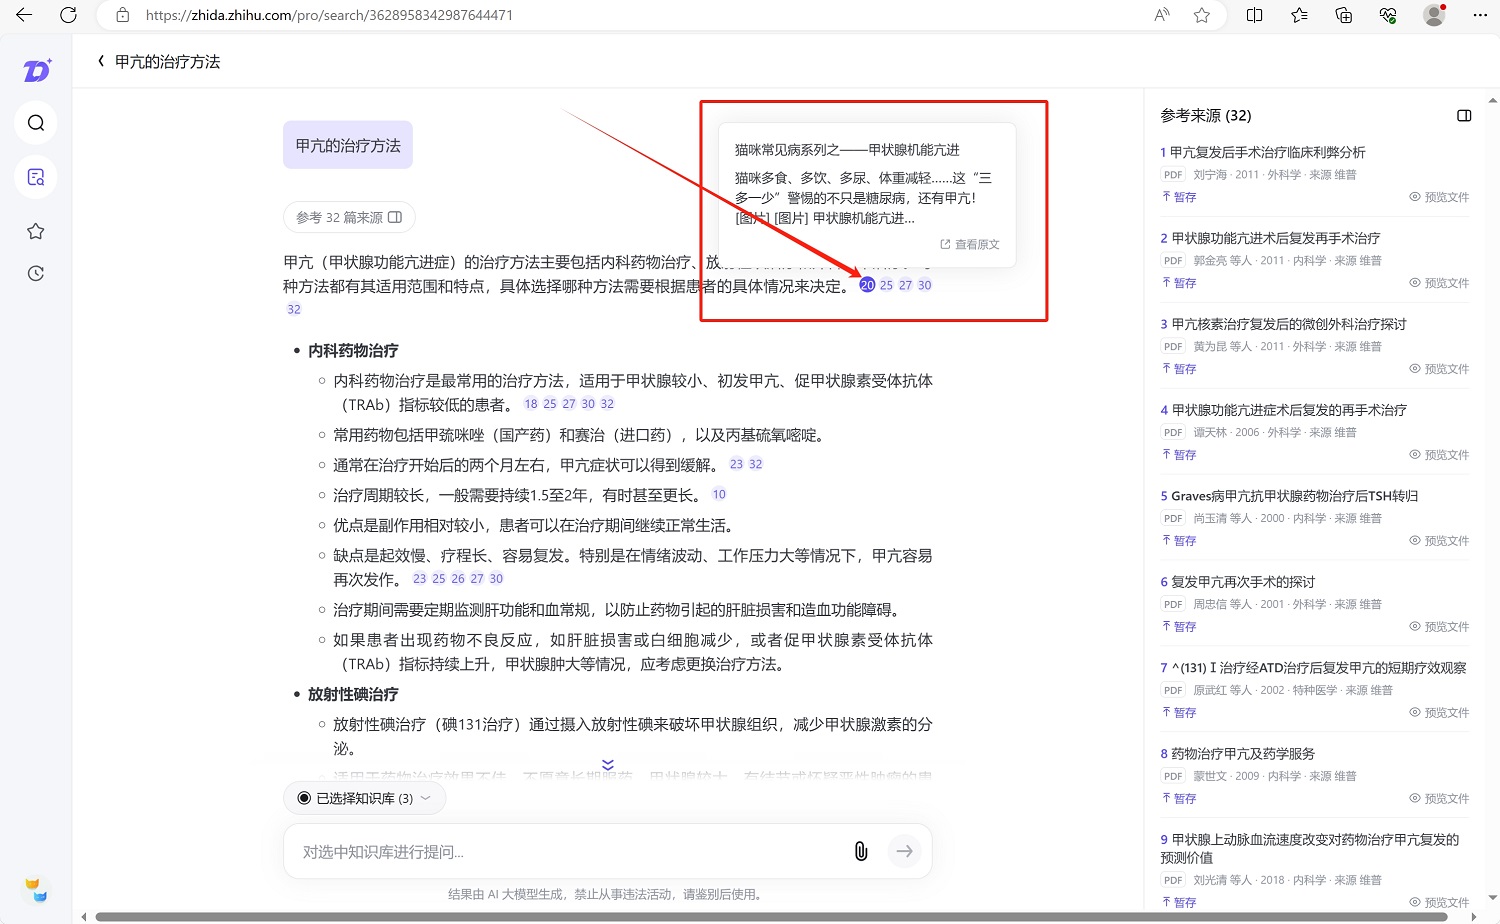Viewport: 1500px width, 924px height.
Task: Add page to favorites star icon
Action: [1202, 15]
